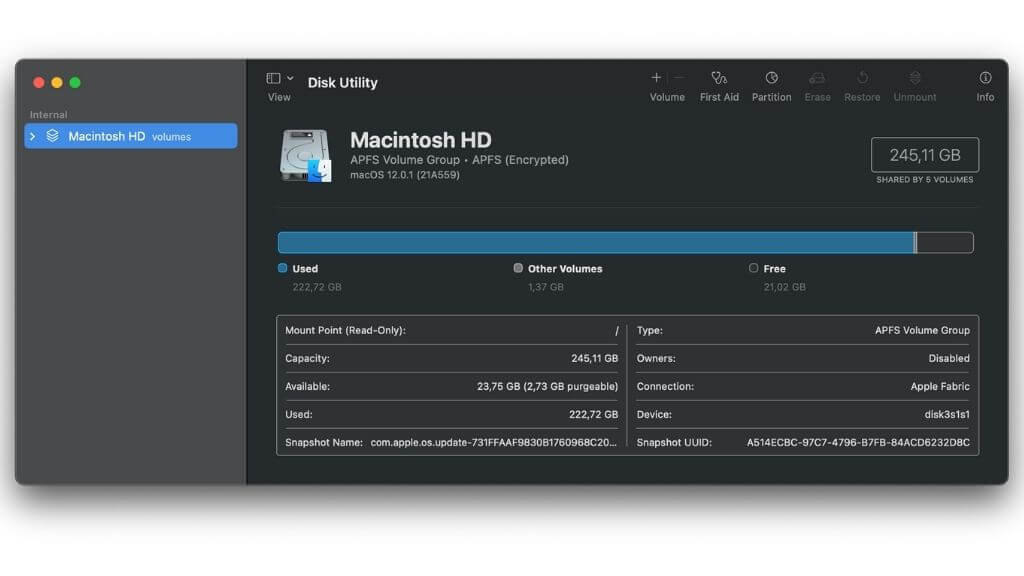Click the blue used-space storage bar
The width and height of the screenshot is (1024, 576).
(x=596, y=242)
